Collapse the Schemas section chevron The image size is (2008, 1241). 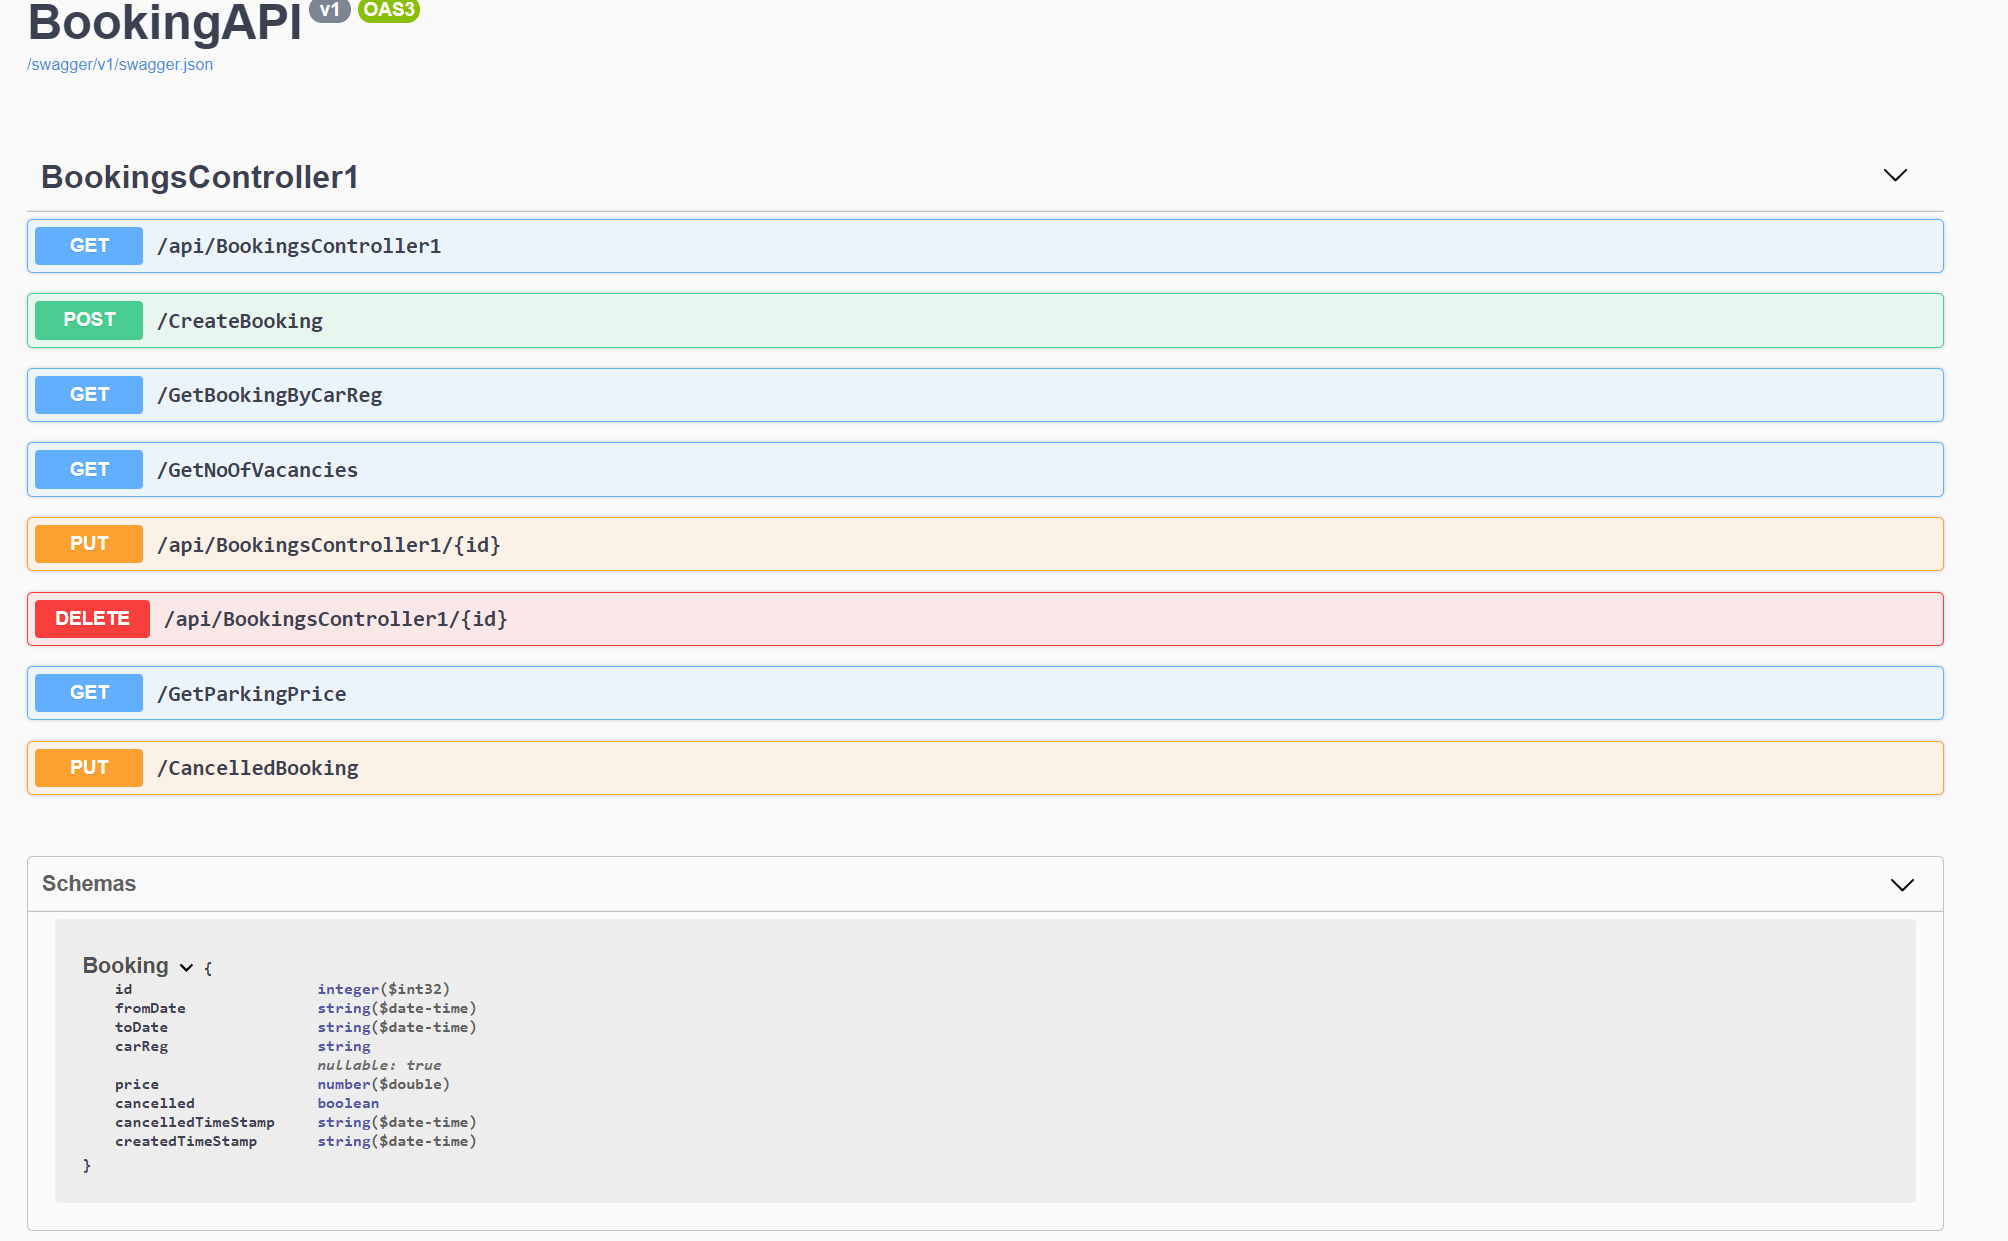click(x=1902, y=884)
